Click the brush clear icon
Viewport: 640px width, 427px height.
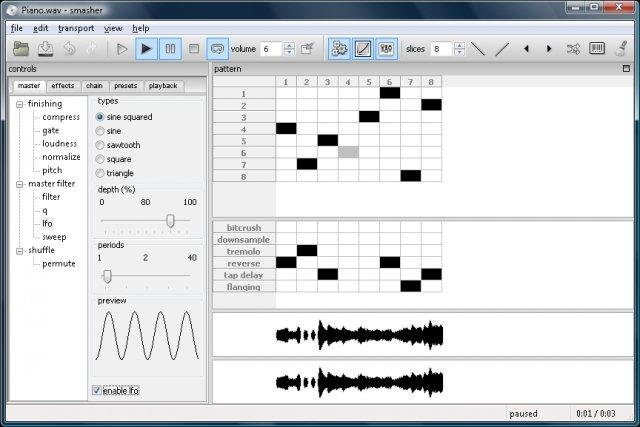[621, 49]
